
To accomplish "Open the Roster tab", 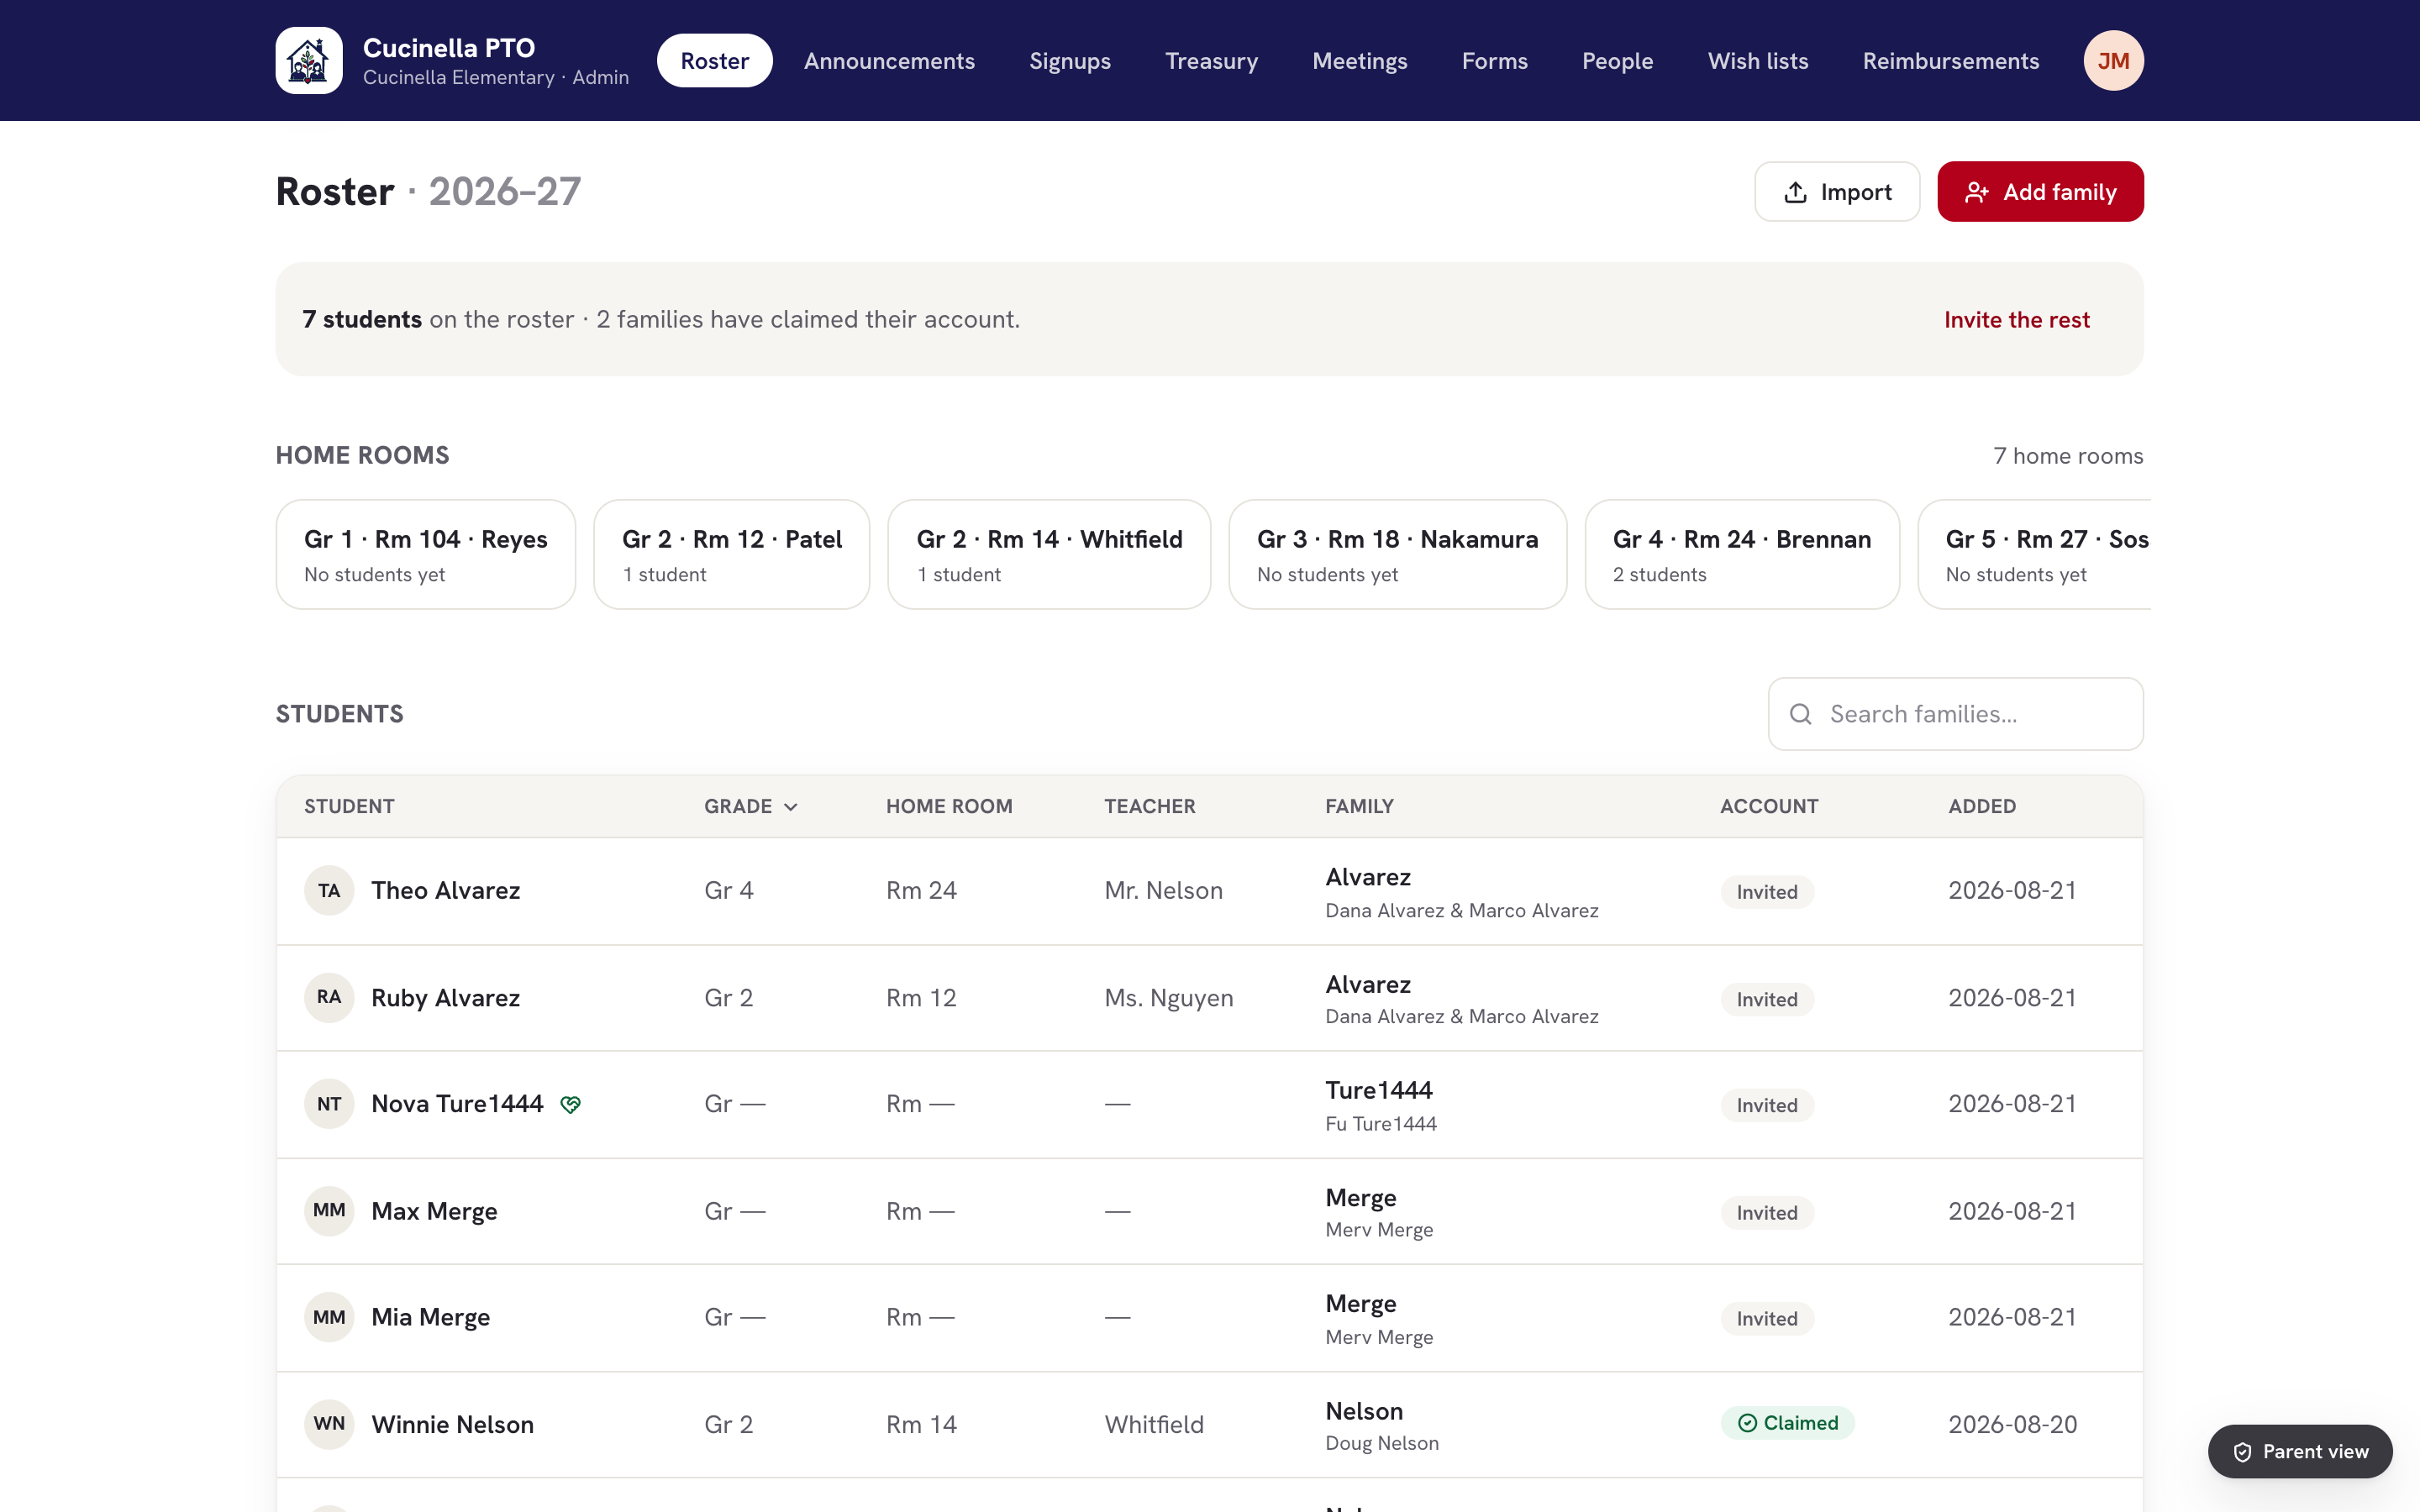I will click(715, 61).
